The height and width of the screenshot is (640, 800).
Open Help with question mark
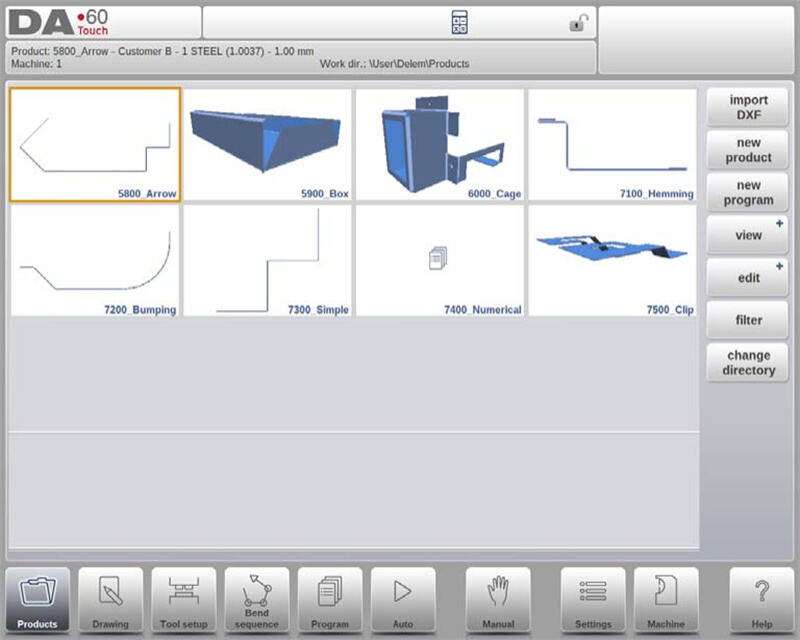(761, 600)
